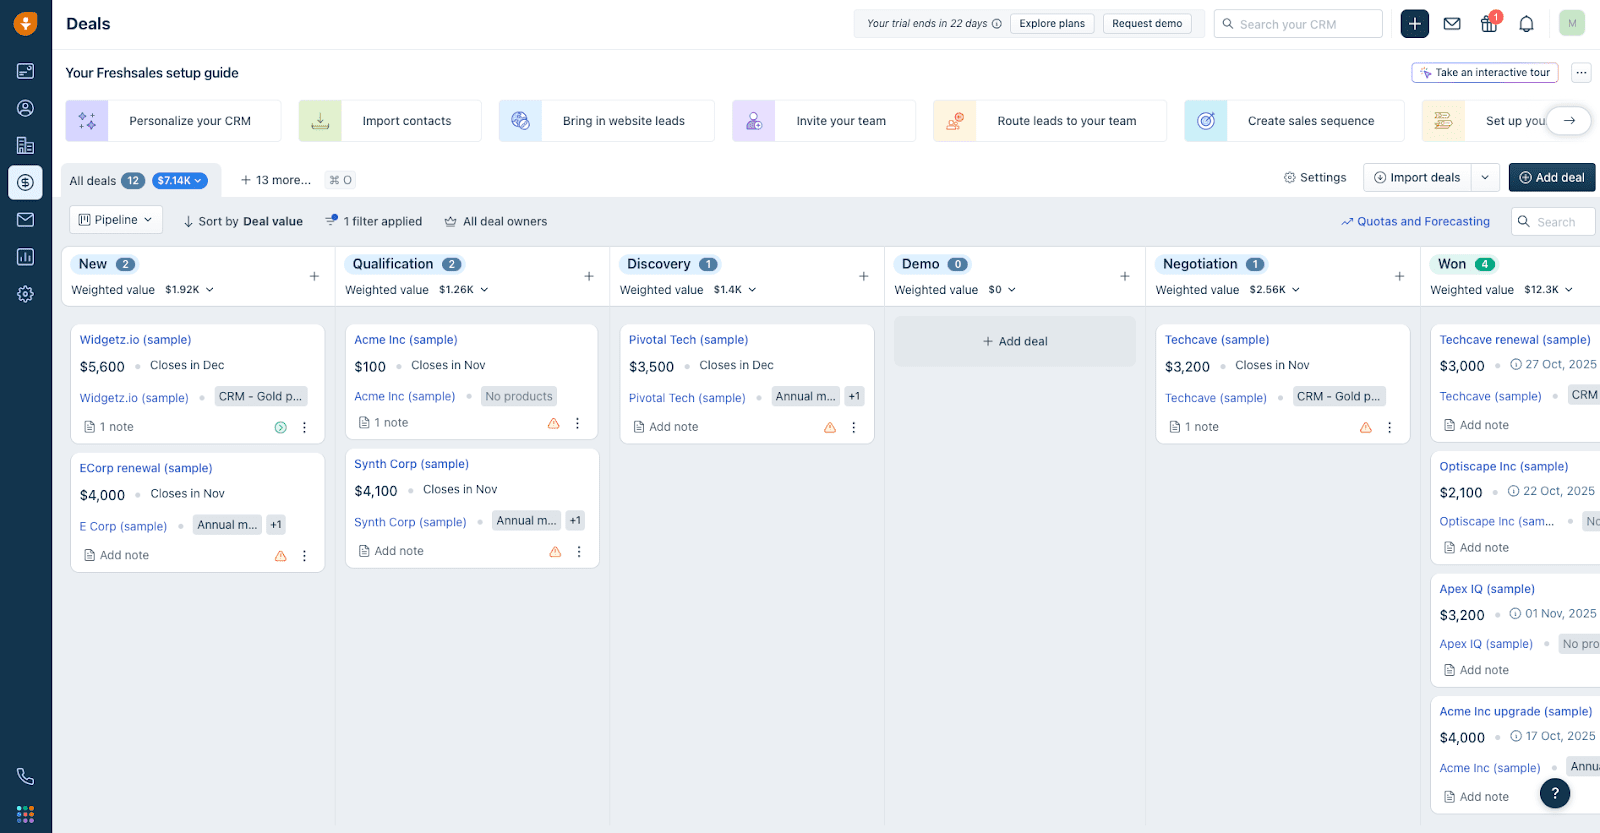Click the email envelope icon in top bar
Image resolution: width=1600 pixels, height=833 pixels.
[1452, 24]
